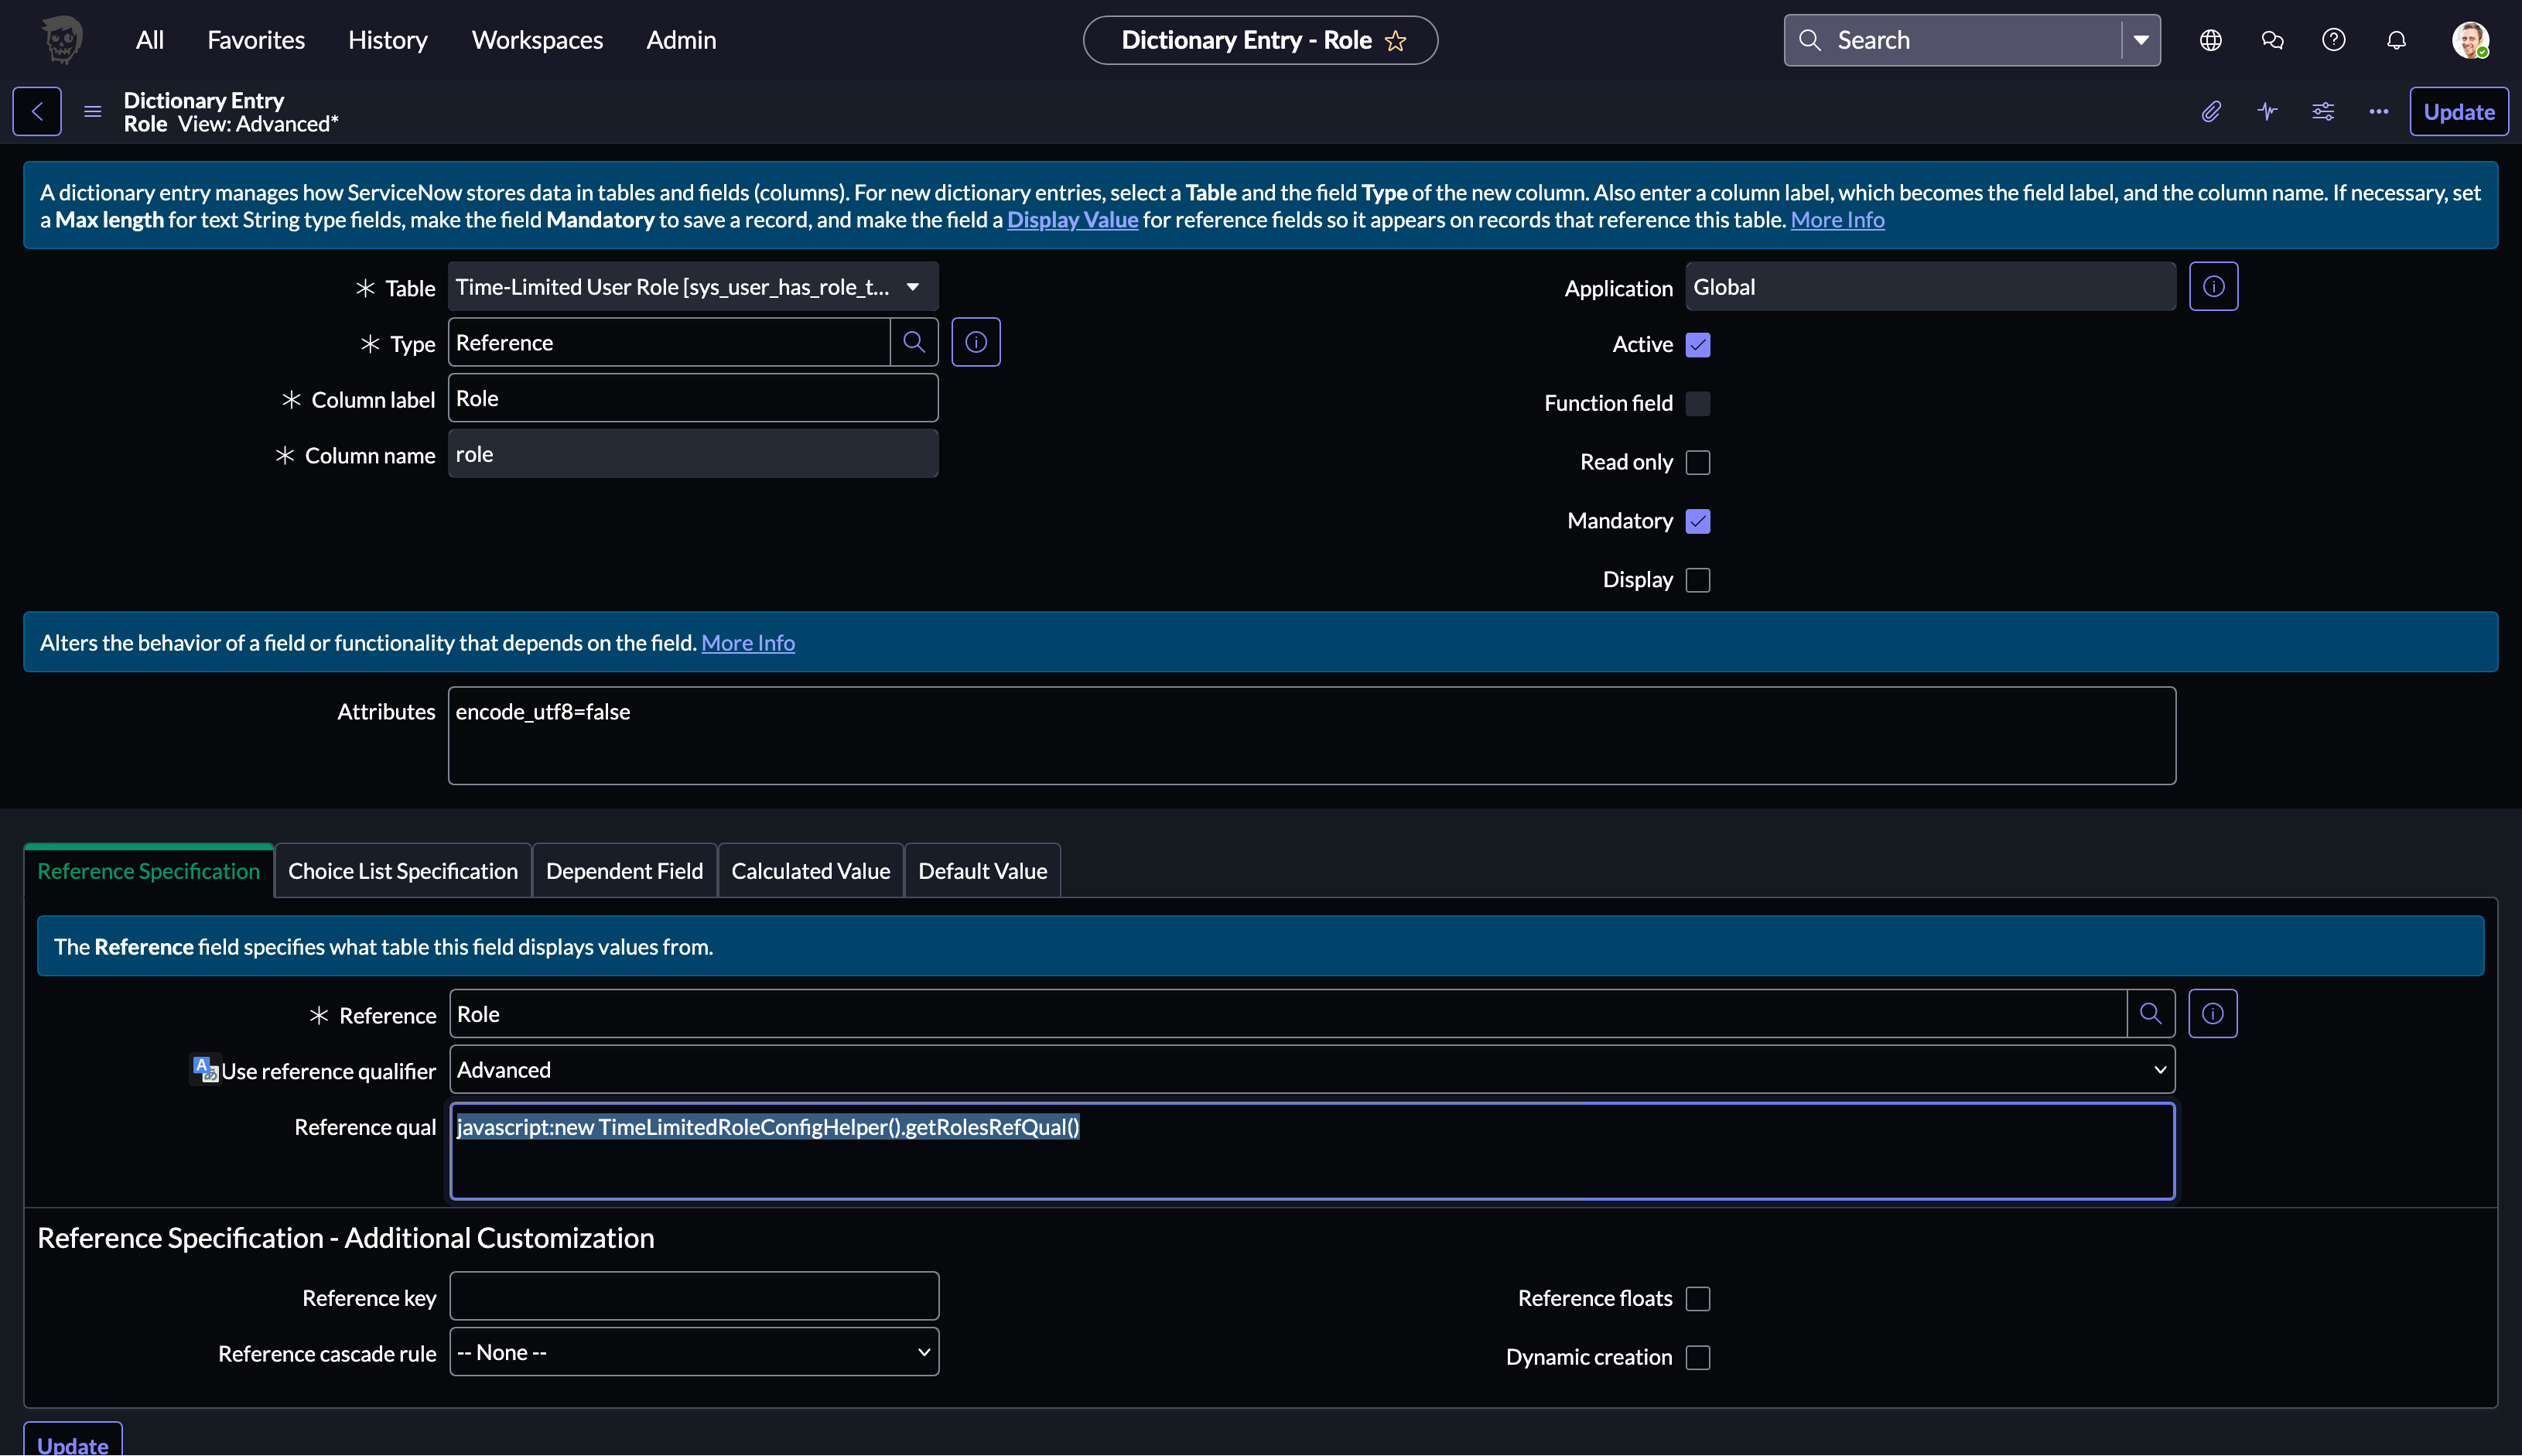
Task: Open the more options ellipsis menu
Action: pyautogui.click(x=2378, y=111)
